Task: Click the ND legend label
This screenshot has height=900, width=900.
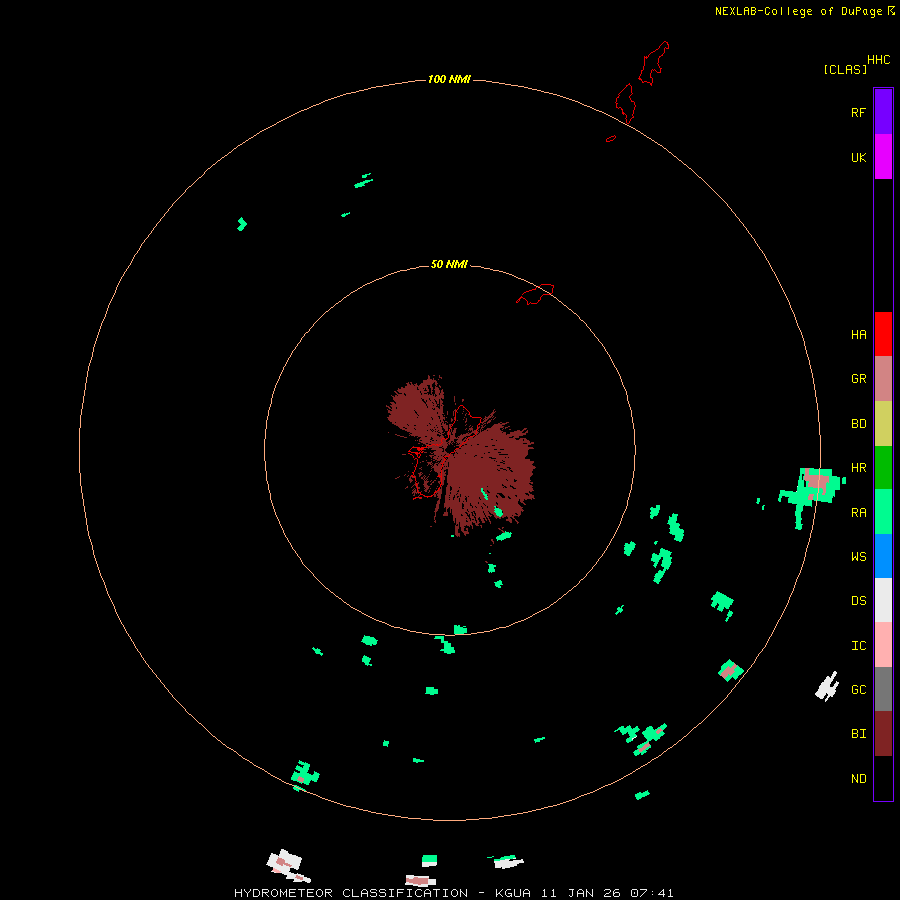Action: (x=859, y=778)
